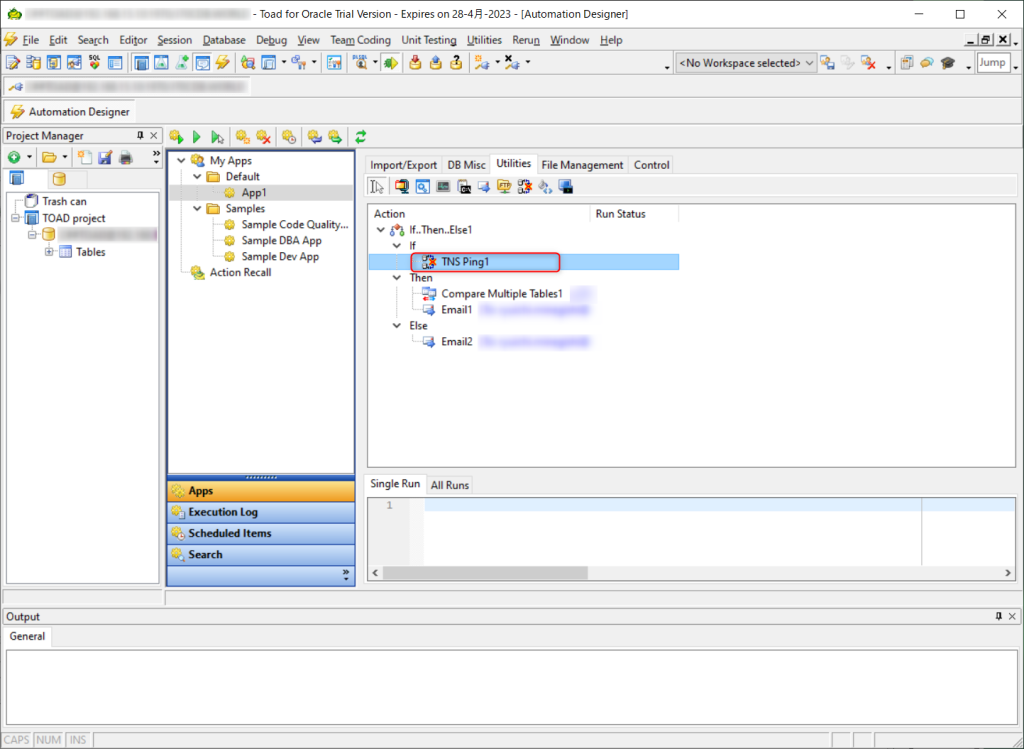
Task: Click the schedule app gear with clock icon
Action: 289,136
